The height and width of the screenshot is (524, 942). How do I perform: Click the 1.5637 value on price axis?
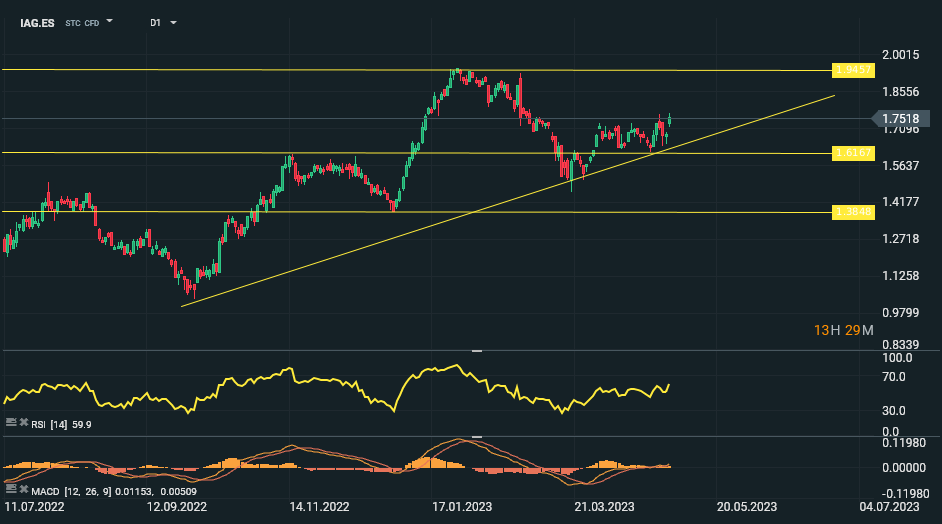click(901, 165)
